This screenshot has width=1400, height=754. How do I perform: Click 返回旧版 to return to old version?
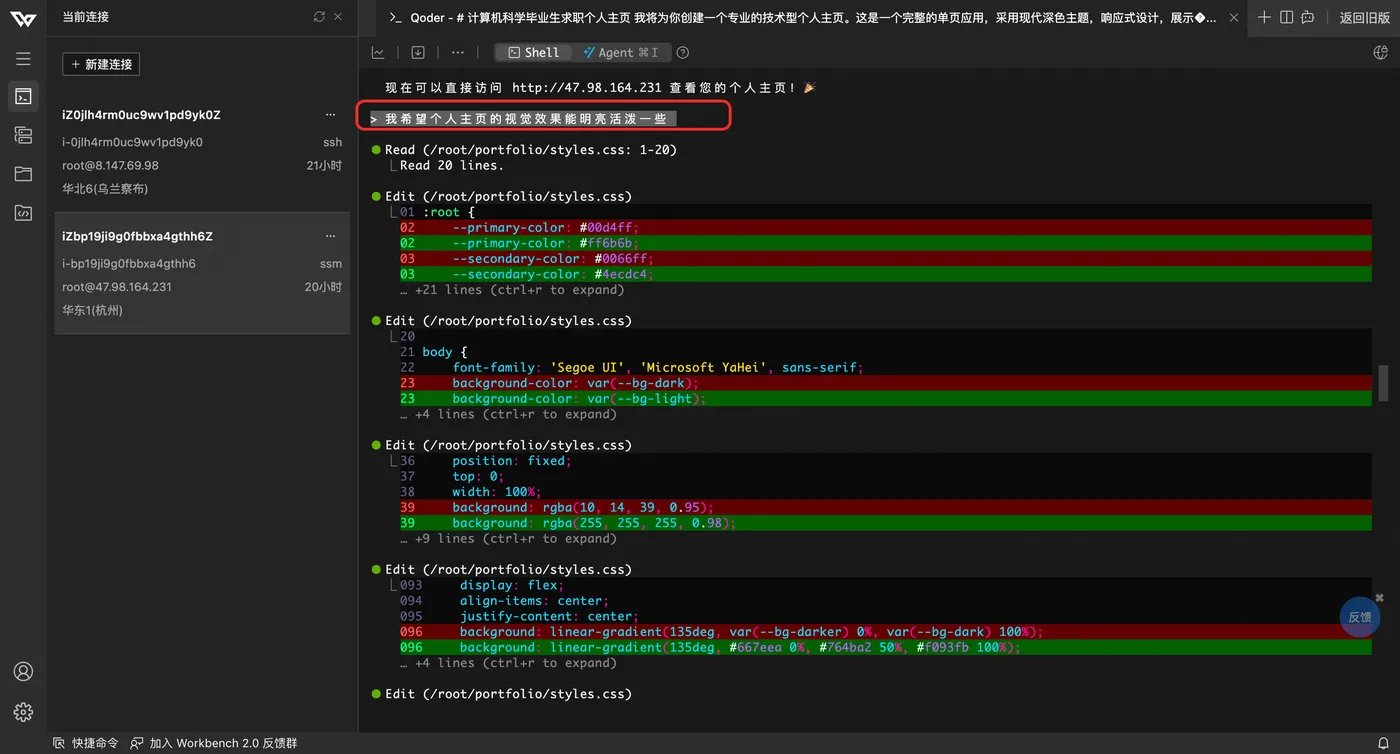[x=1365, y=18]
